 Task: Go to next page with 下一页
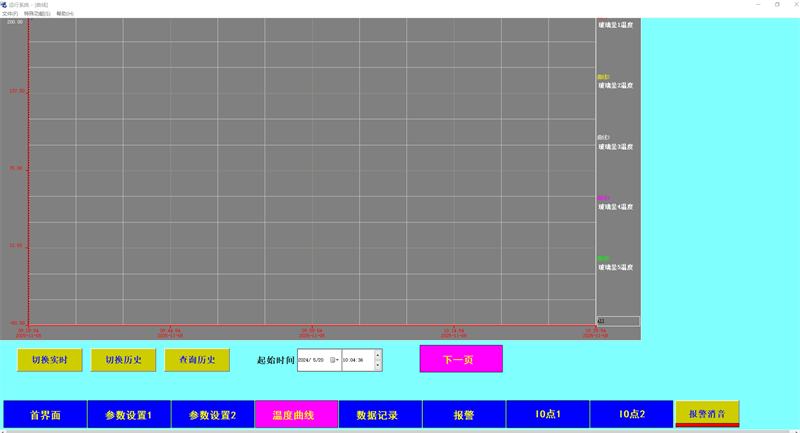click(460, 359)
